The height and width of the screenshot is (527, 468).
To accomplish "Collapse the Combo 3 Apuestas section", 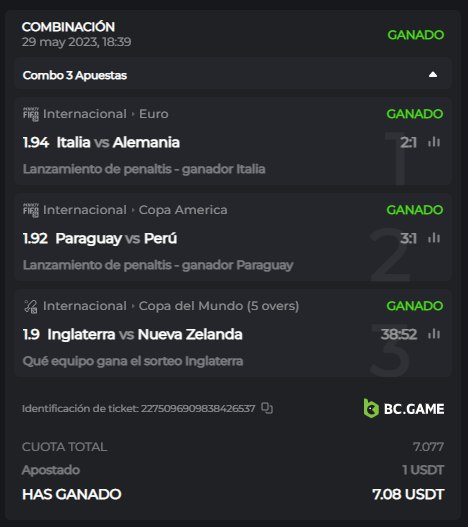I will (x=433, y=75).
